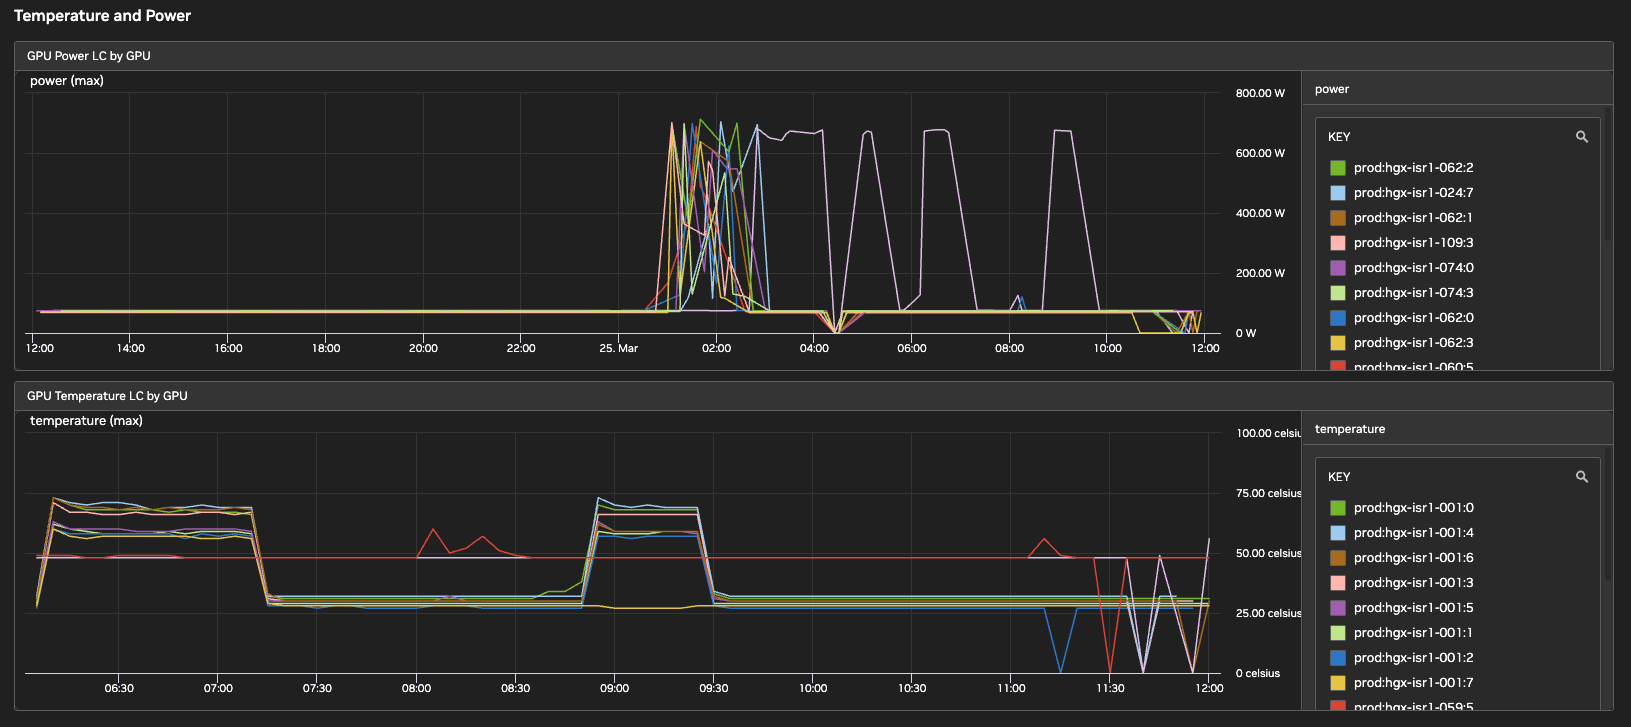The width and height of the screenshot is (1631, 727).
Task: Click the green swatch for prod:hgx-isr1-062:2
Action: (x=1337, y=168)
